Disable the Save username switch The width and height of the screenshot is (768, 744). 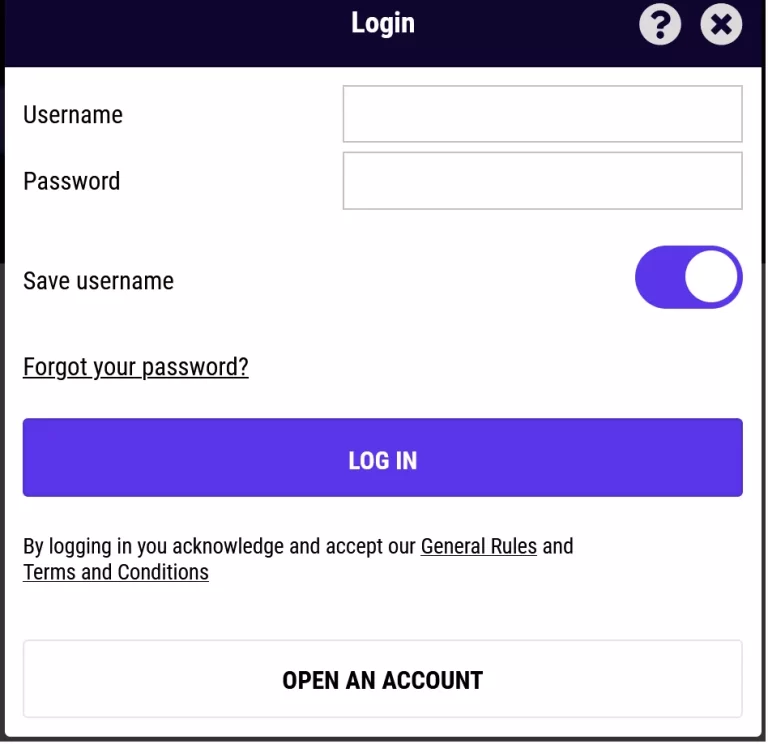(x=688, y=277)
